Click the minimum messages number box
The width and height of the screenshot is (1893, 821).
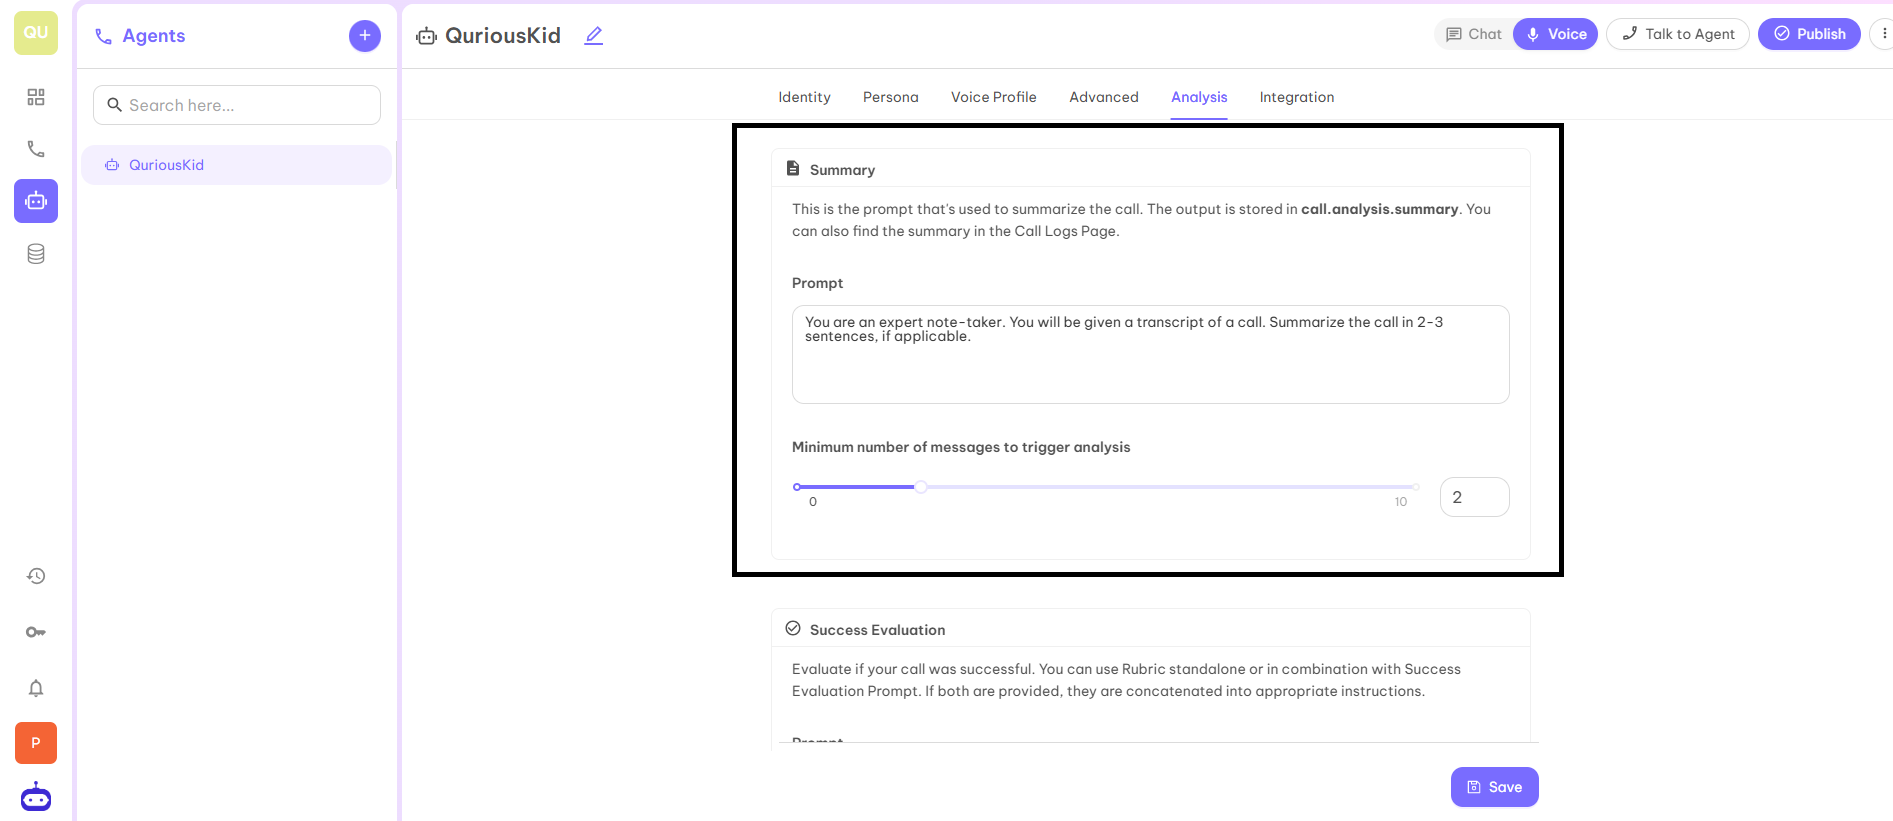tap(1475, 497)
